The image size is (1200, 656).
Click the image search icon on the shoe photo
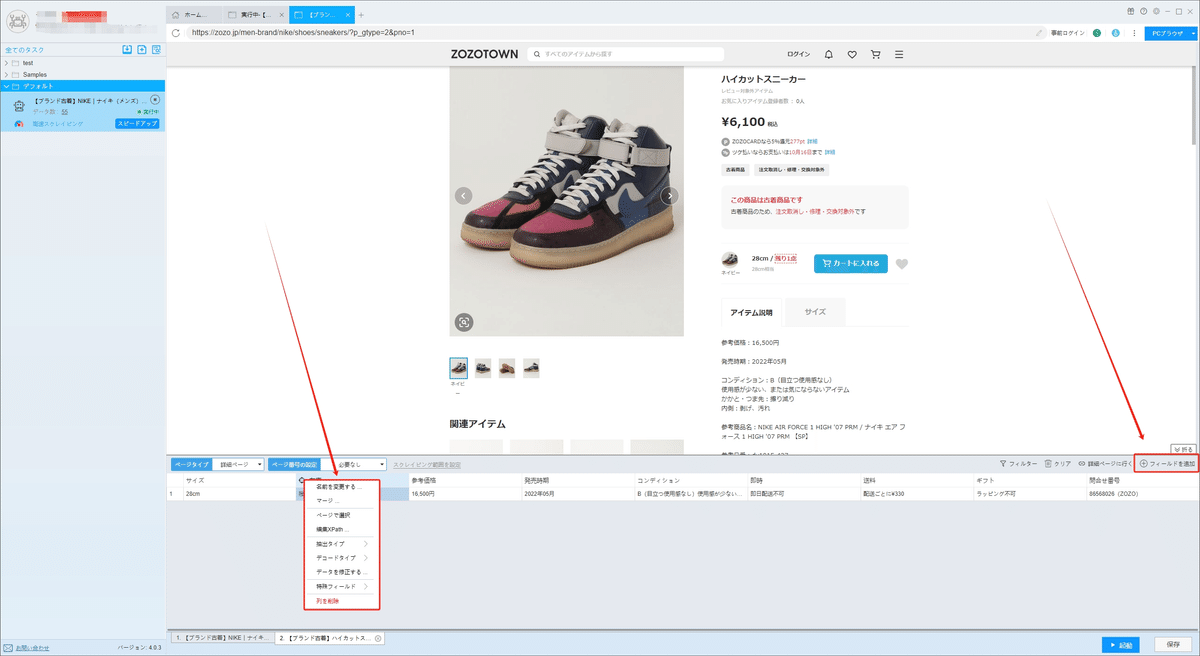[x=464, y=322]
